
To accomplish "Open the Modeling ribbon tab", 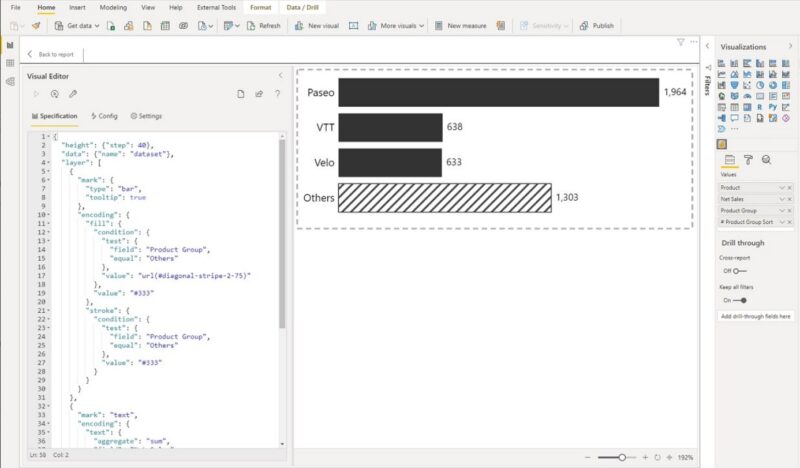I will coord(113,7).
